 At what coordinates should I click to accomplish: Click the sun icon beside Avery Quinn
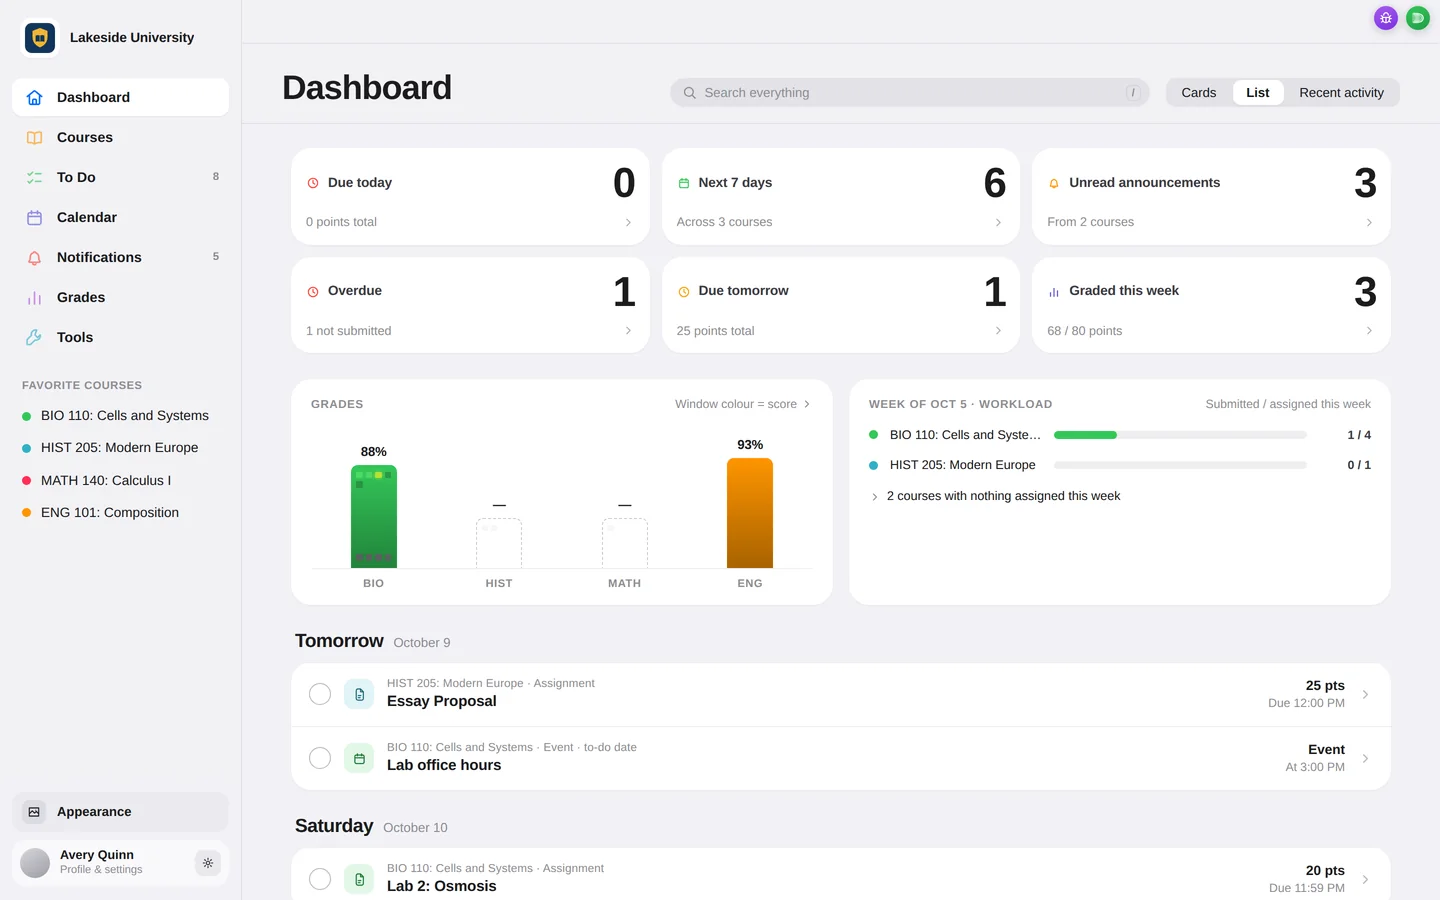208,863
